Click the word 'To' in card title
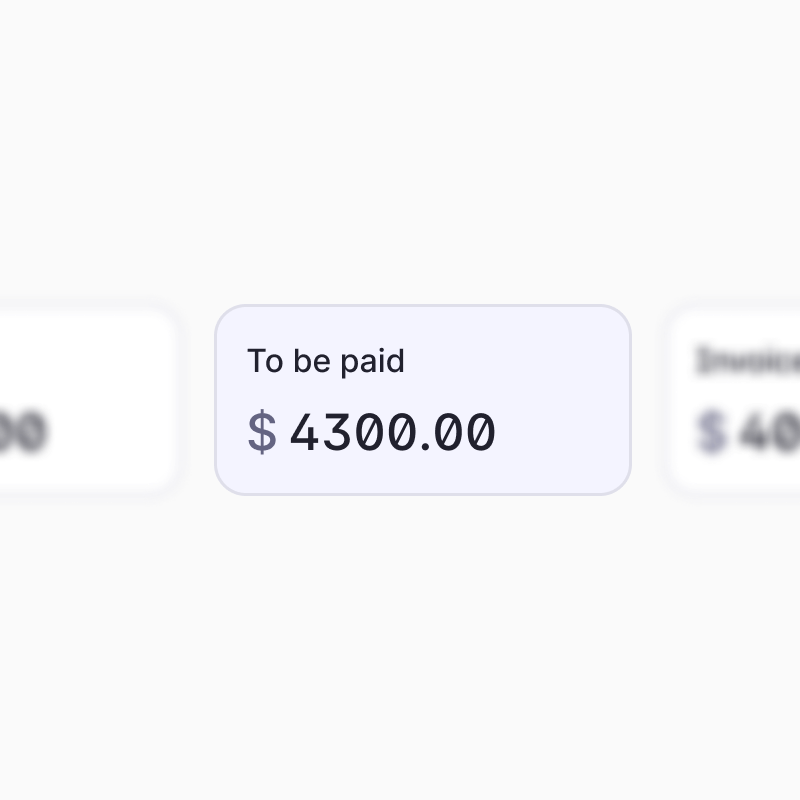The width and height of the screenshot is (800, 800). click(x=265, y=361)
